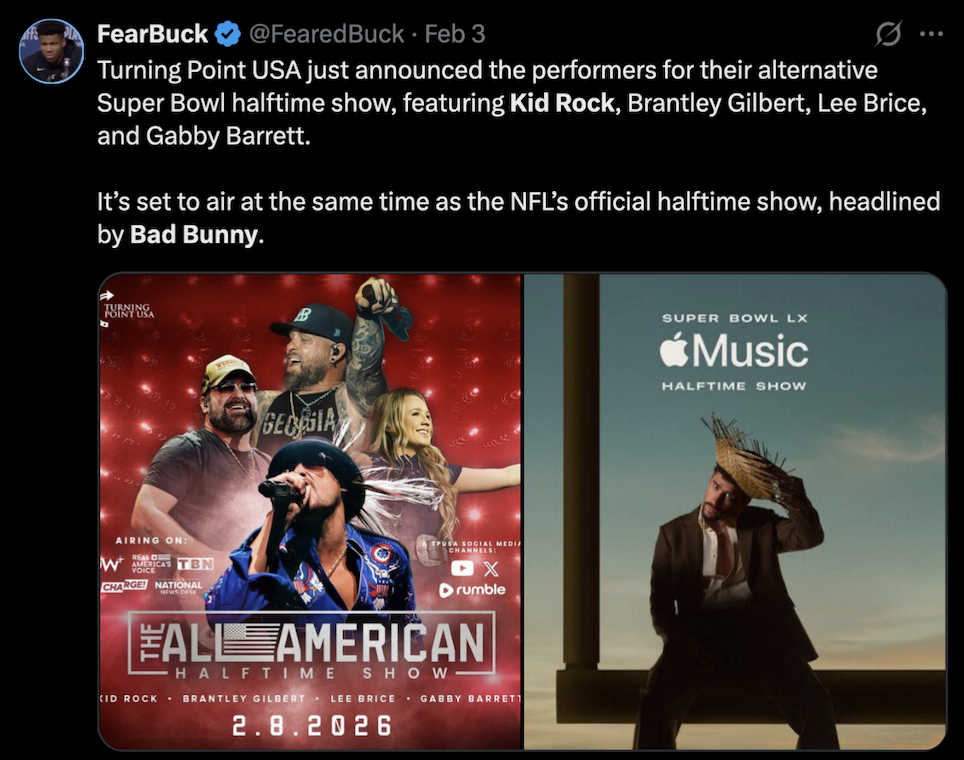This screenshot has width=964, height=760.
Task: Click the YouTube icon on the poster
Action: coord(462,568)
